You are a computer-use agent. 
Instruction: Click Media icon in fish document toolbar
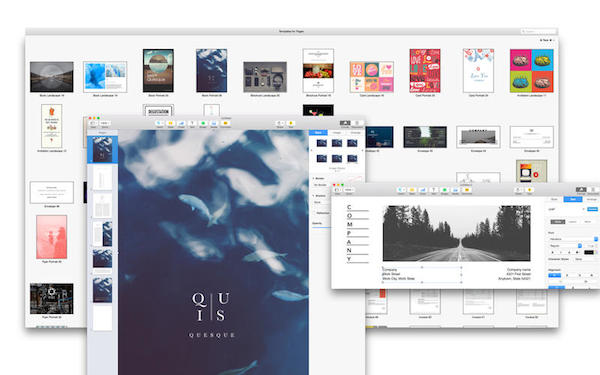coord(214,123)
